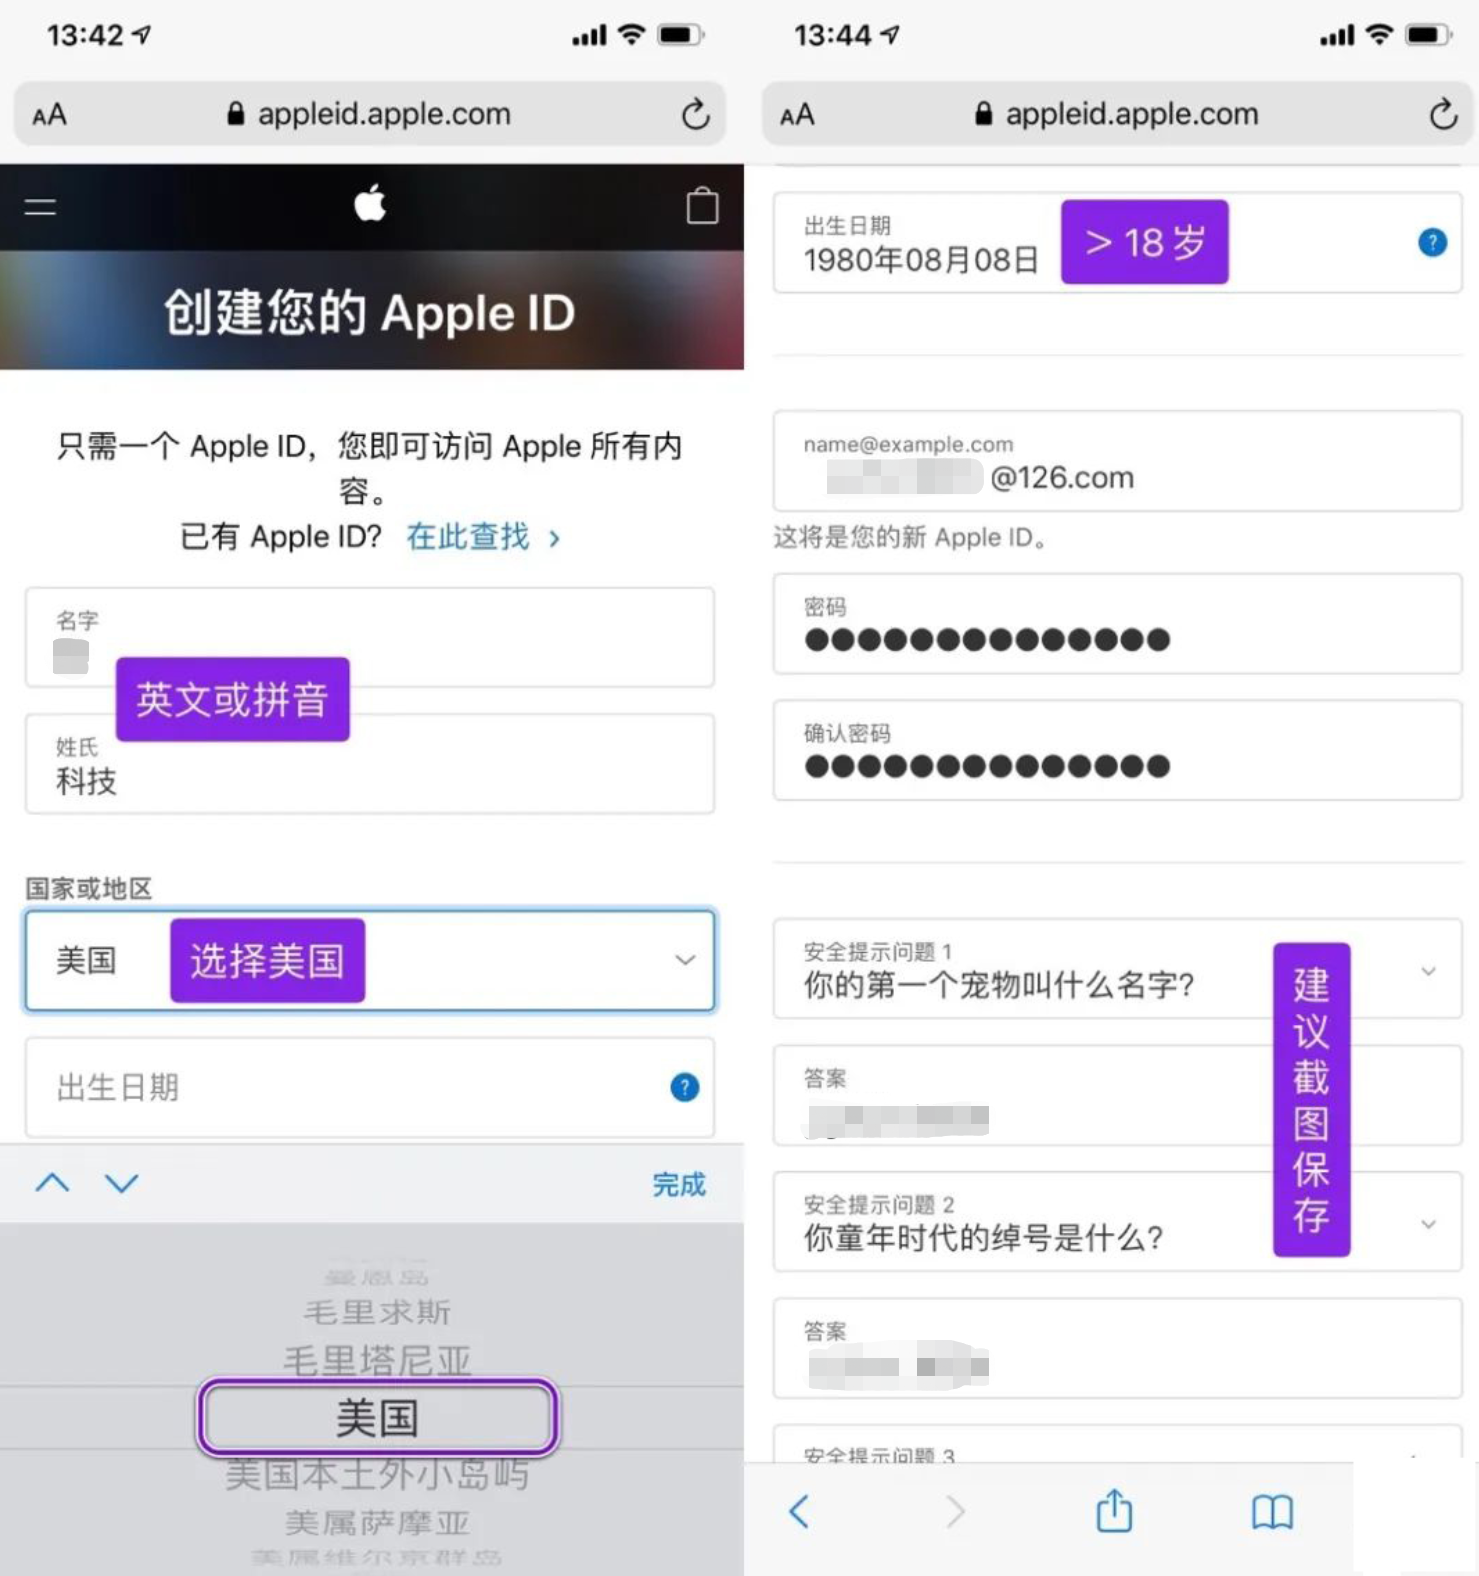Tap the 这将是您的新 Apple ID。 note
The image size is (1479, 1576).
coord(910,538)
